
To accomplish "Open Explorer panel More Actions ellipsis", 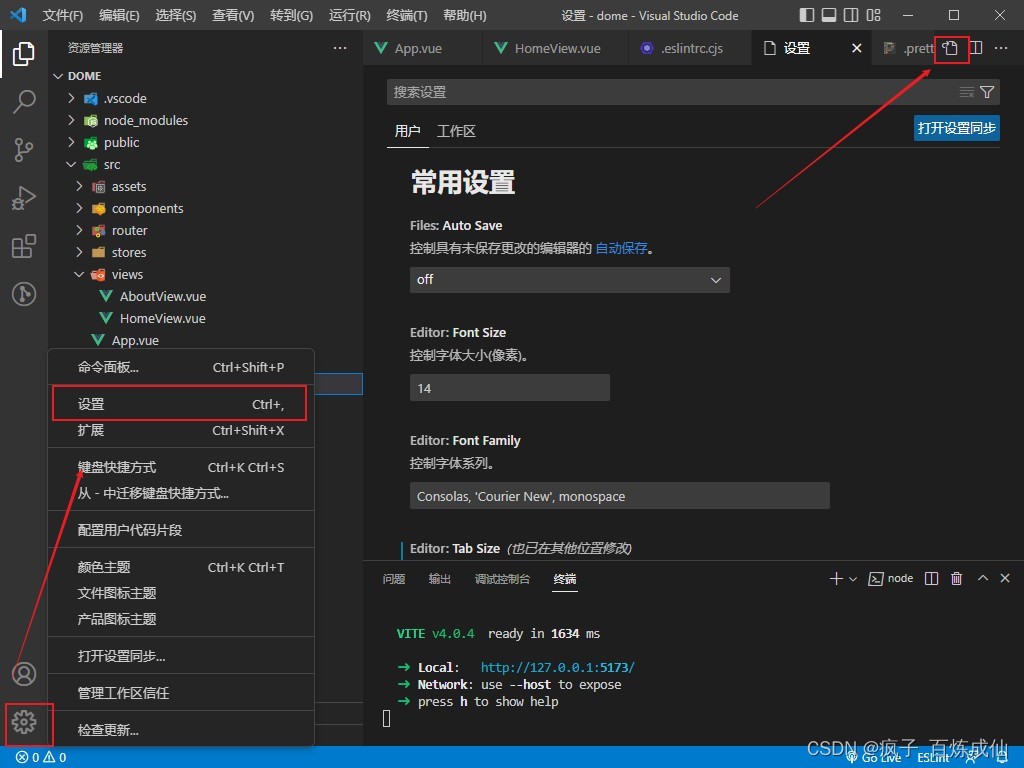I will click(x=340, y=48).
